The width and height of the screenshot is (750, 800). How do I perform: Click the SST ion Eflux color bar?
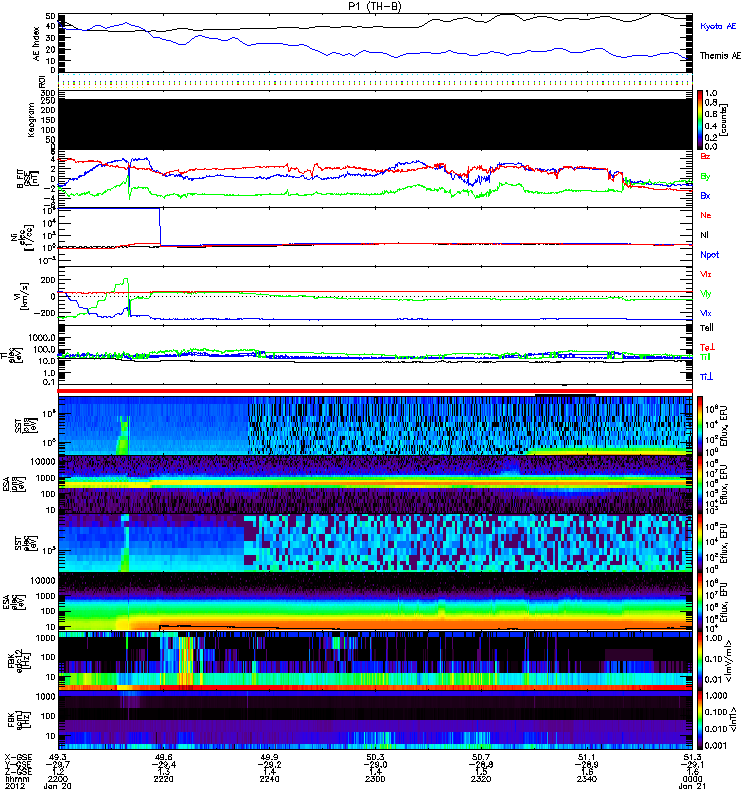click(700, 426)
